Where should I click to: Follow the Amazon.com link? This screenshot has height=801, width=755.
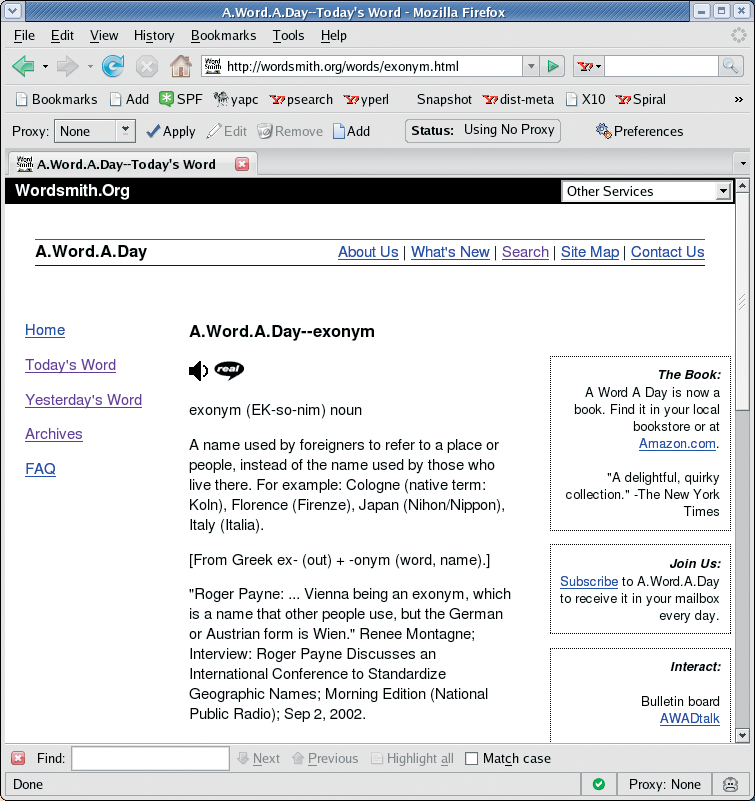pos(677,443)
